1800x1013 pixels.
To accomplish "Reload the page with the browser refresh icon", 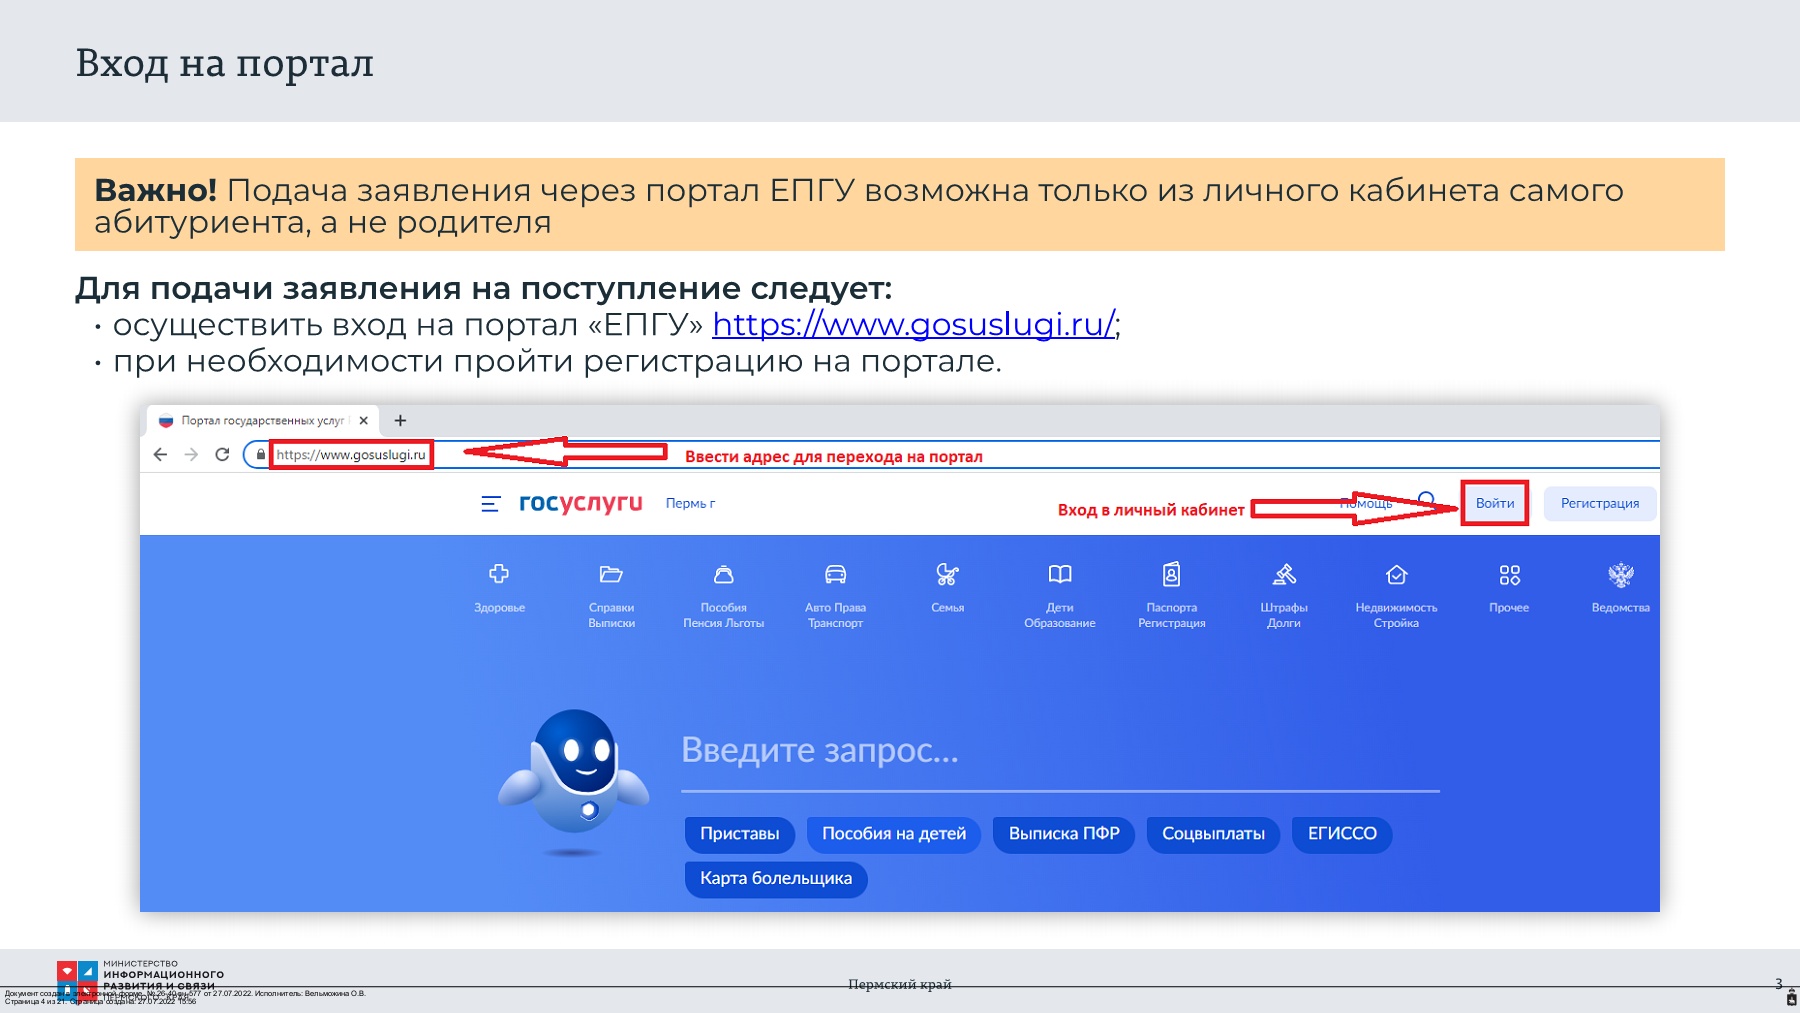I will coord(222,455).
